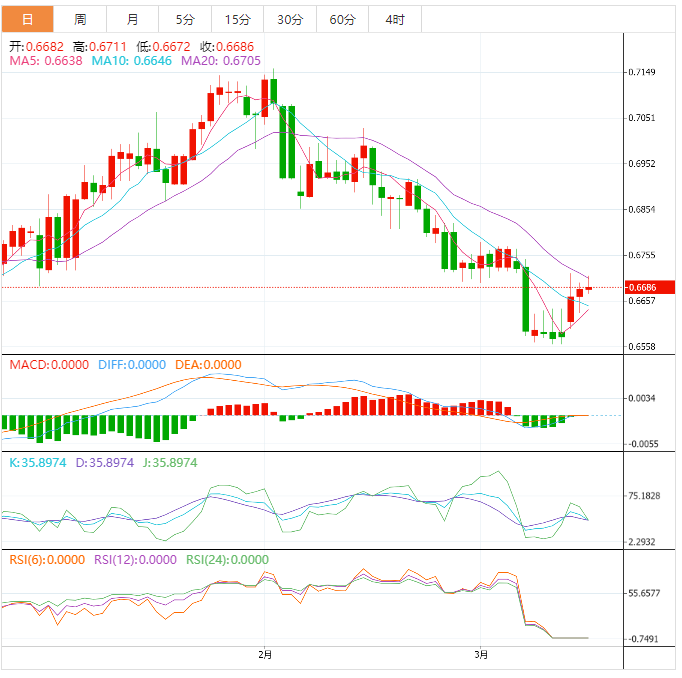Viewport: 682px width, 678px height.
Task: Click the 3月 date axis marker
Action: point(482,655)
